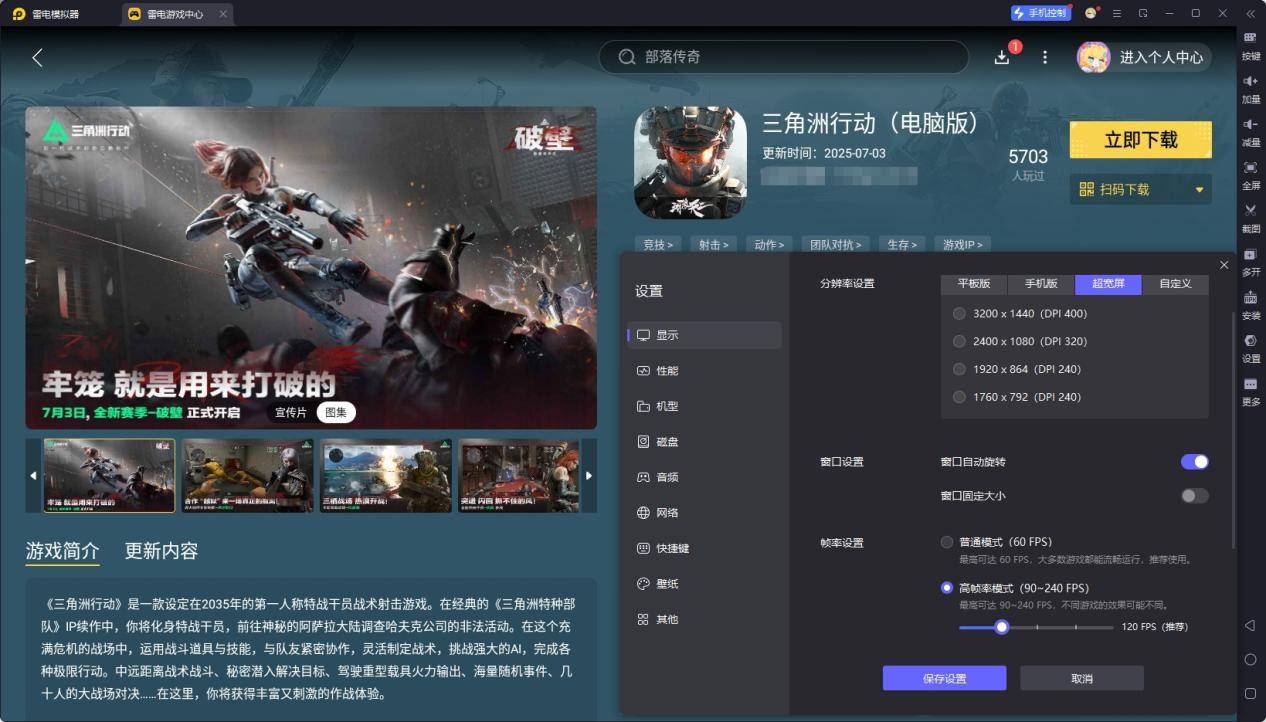Collapse the right sidebar with double chevron

[1250, 13]
